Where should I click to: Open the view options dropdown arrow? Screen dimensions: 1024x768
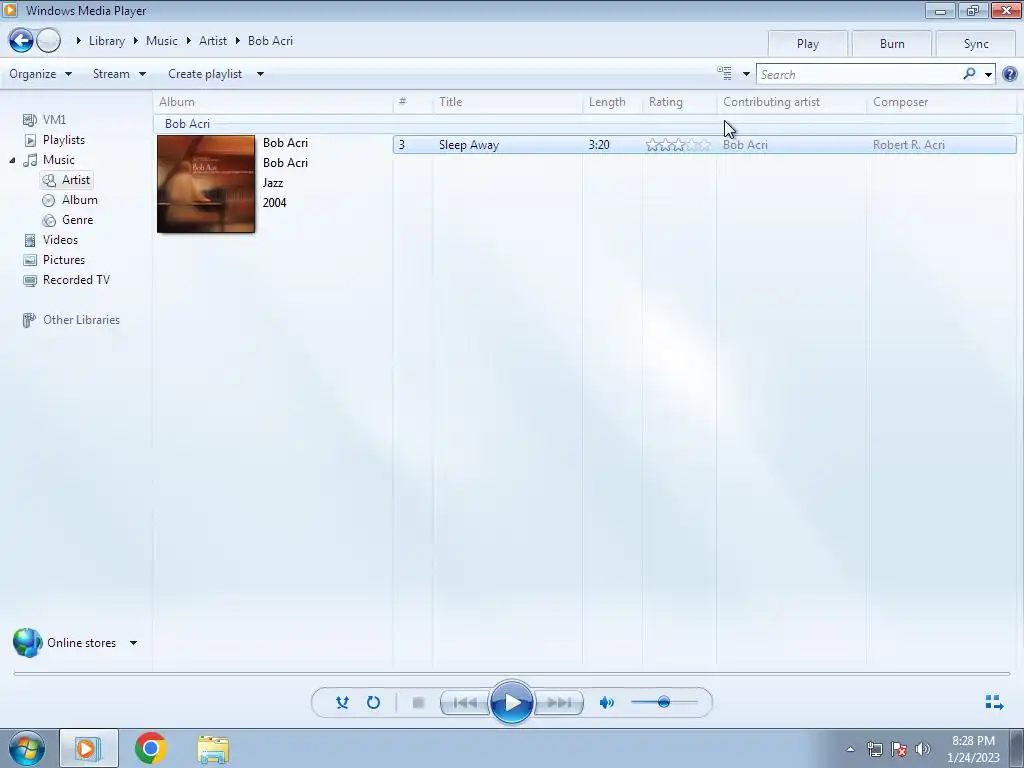pos(746,74)
